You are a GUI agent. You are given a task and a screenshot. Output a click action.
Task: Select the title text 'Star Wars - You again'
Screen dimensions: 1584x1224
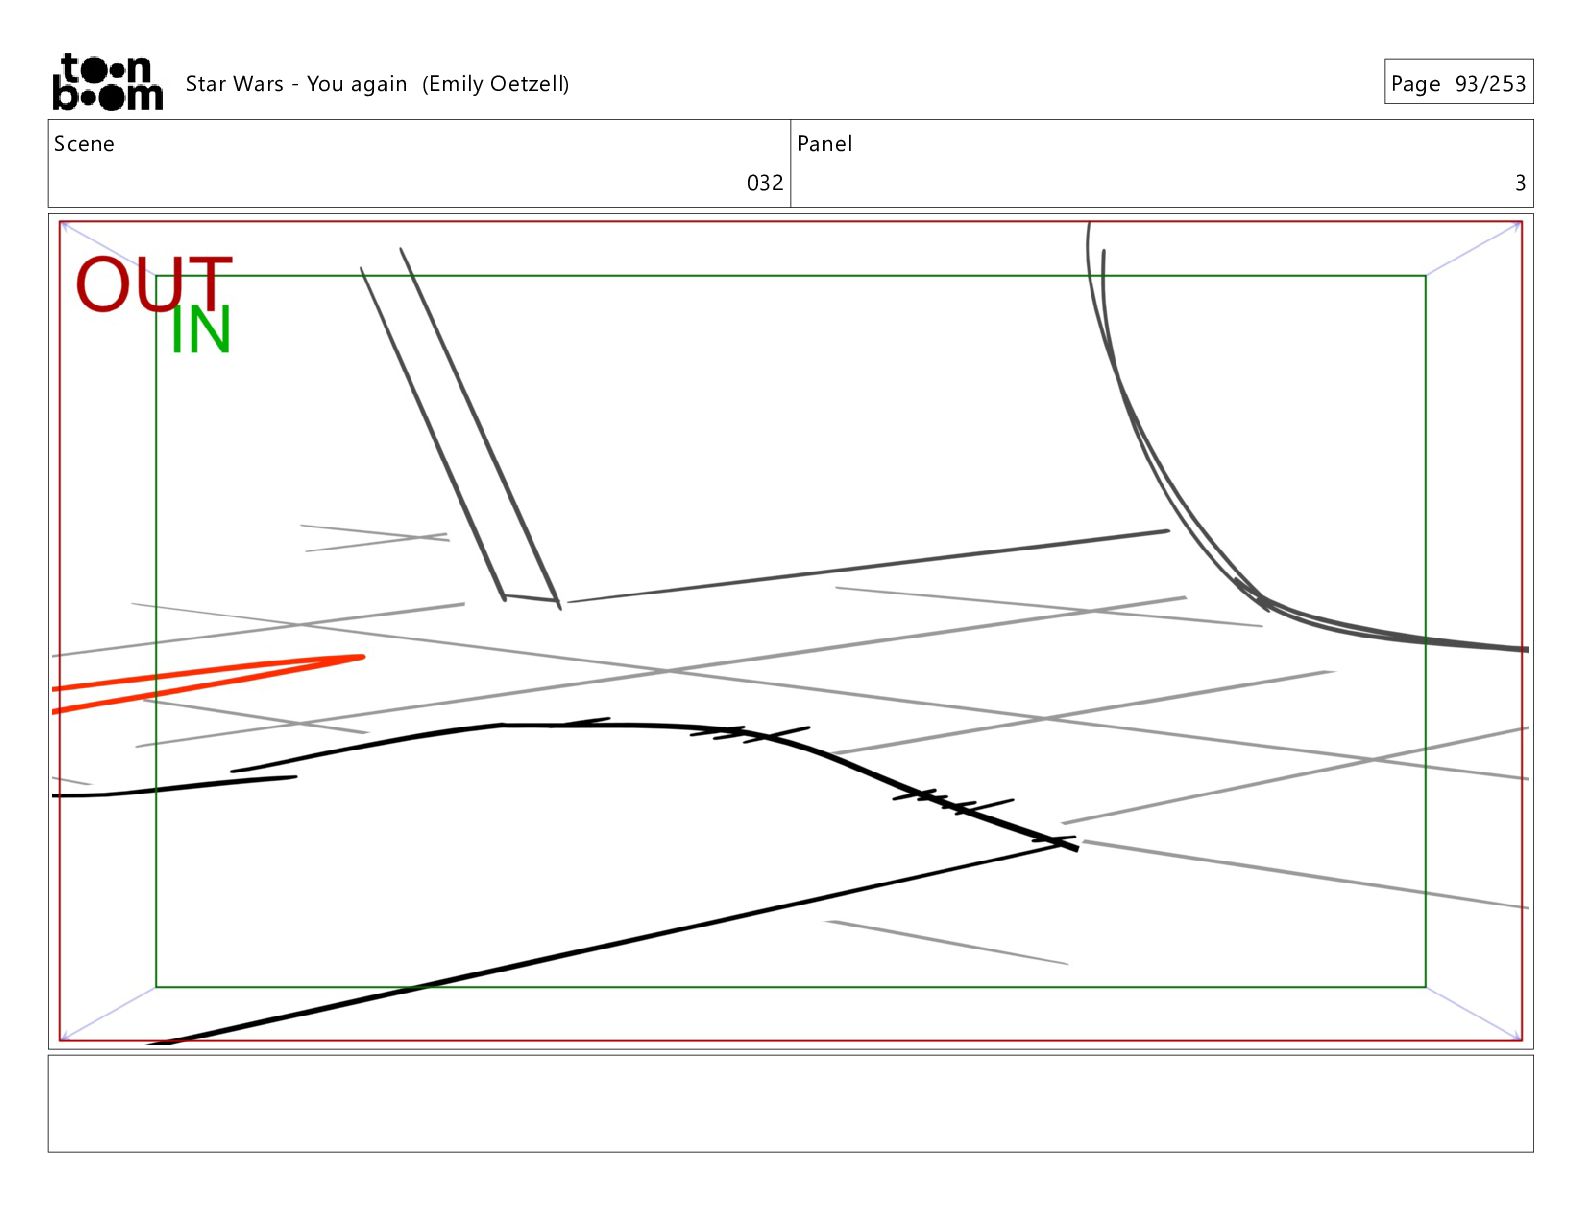pyautogui.click(x=296, y=84)
